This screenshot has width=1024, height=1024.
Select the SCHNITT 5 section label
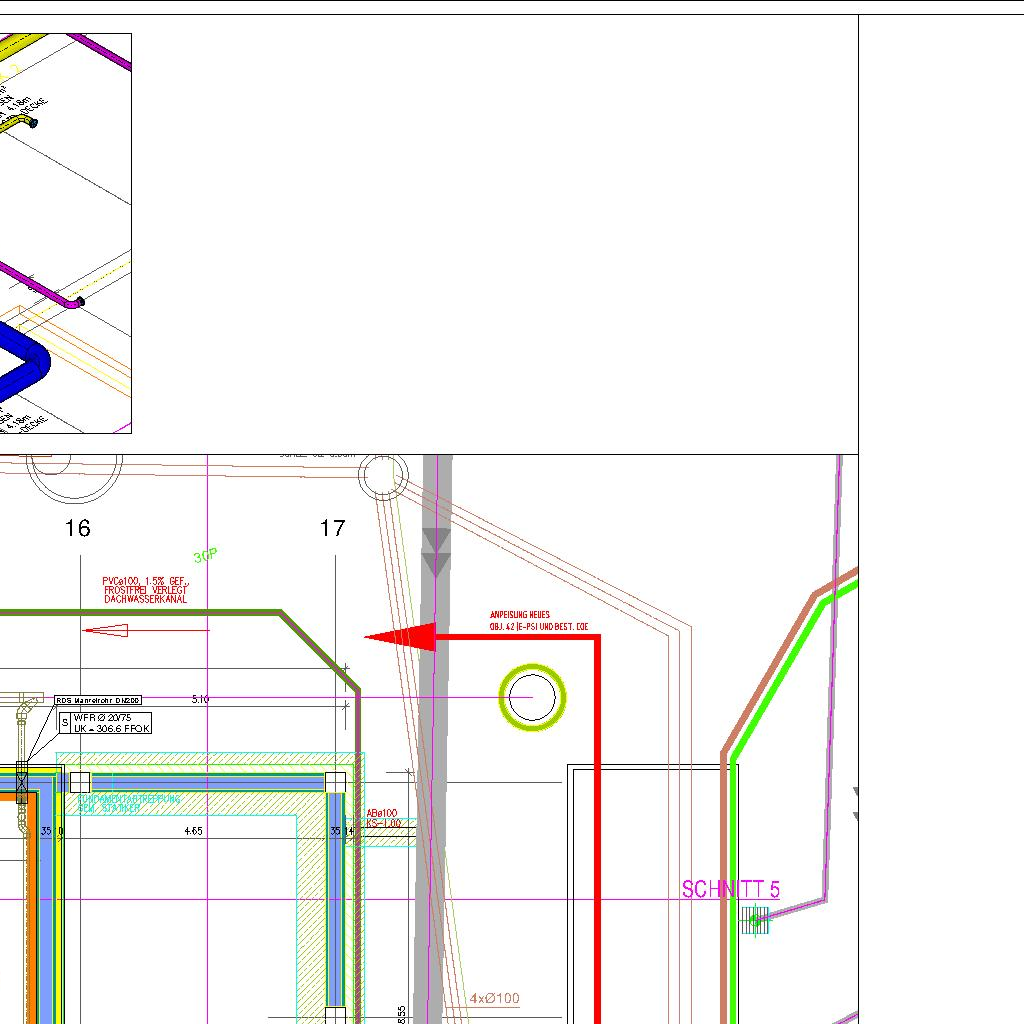tap(730, 889)
